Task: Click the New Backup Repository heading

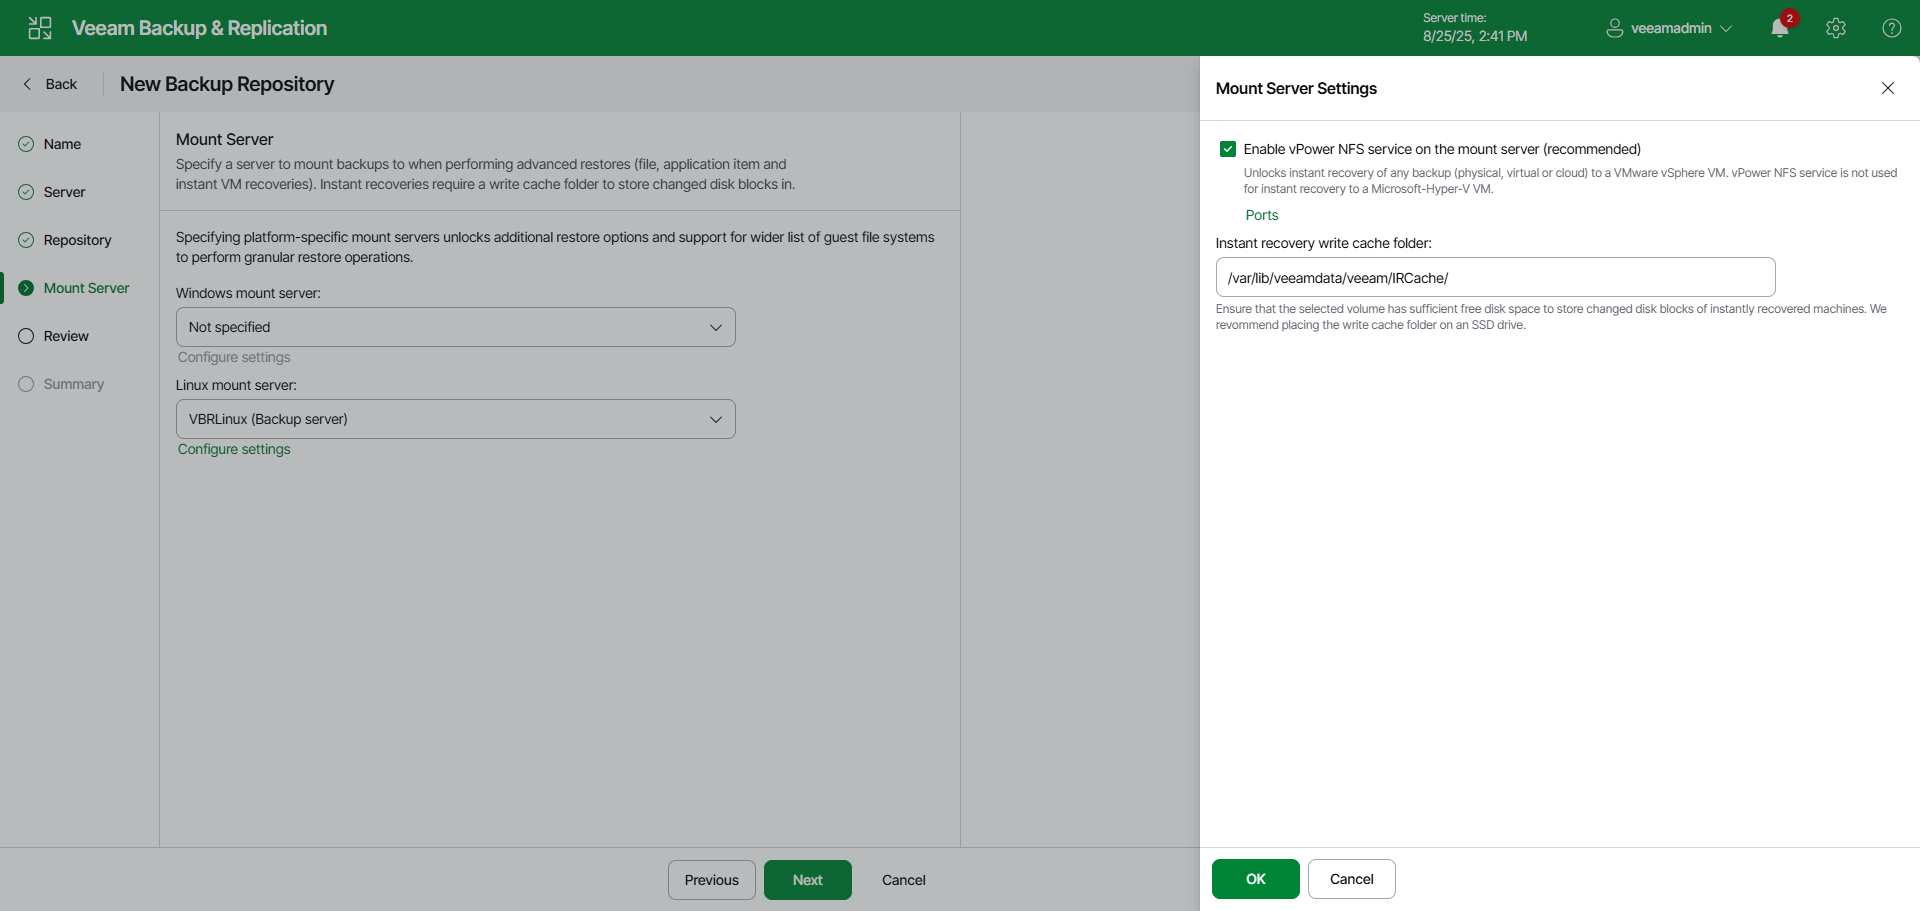Action: click(227, 84)
